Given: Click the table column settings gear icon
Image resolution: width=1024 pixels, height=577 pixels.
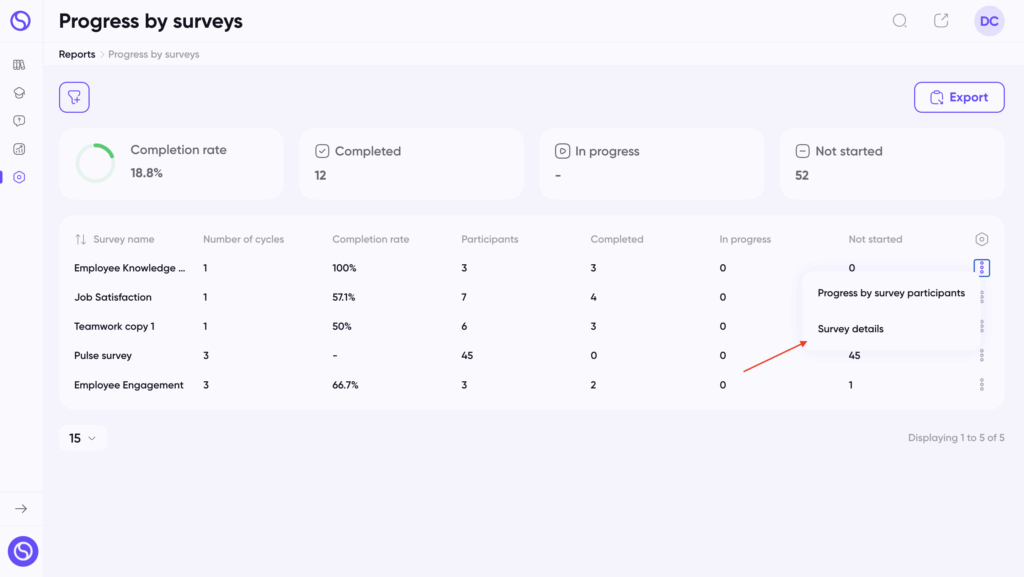Looking at the screenshot, I should click(x=982, y=240).
